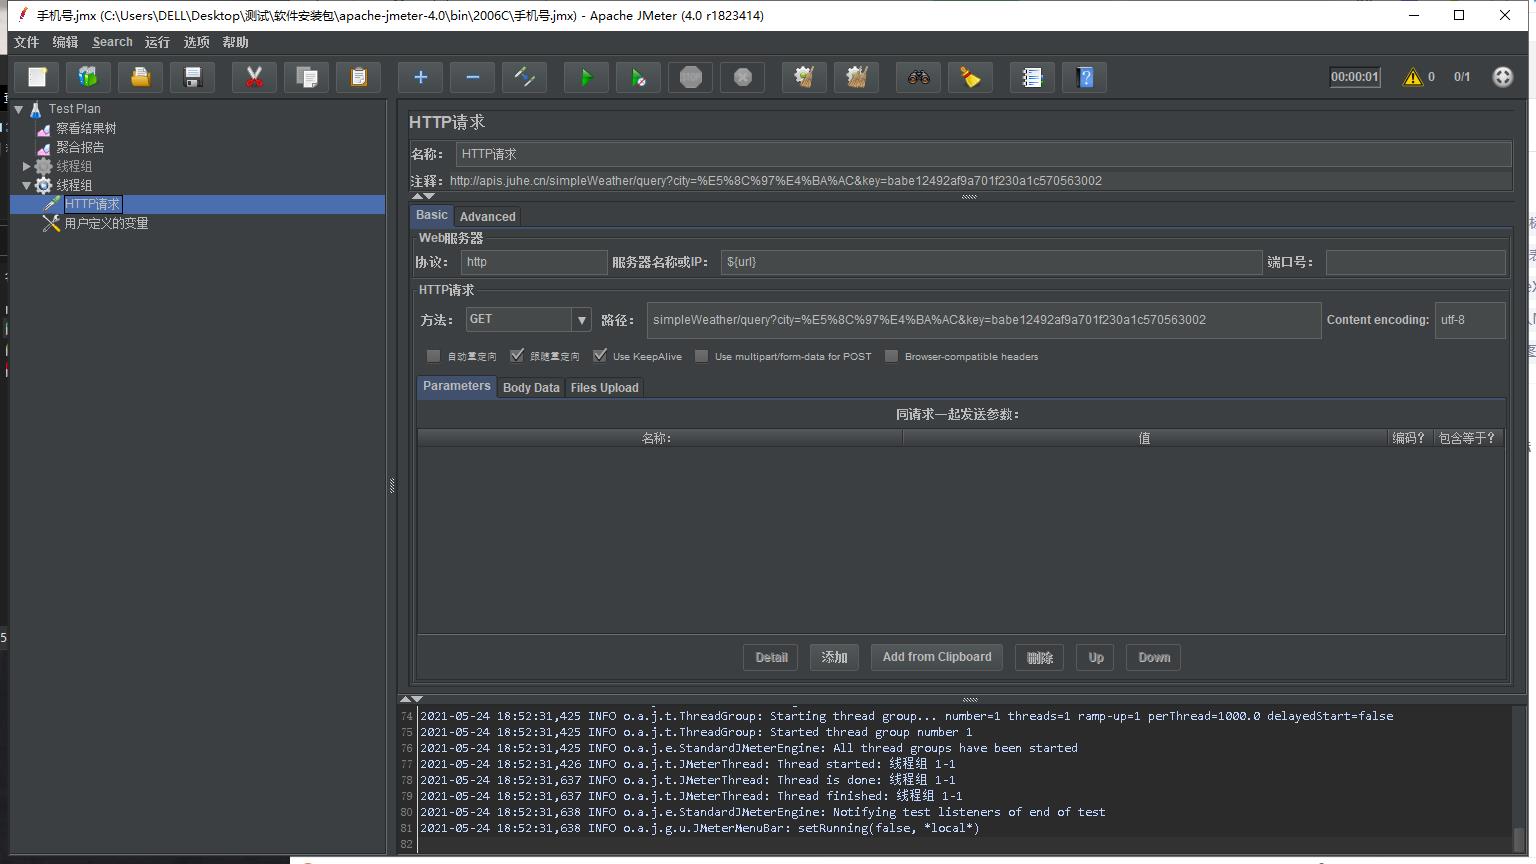Switch to the Advanced tab
1536x864 pixels.
pos(488,216)
